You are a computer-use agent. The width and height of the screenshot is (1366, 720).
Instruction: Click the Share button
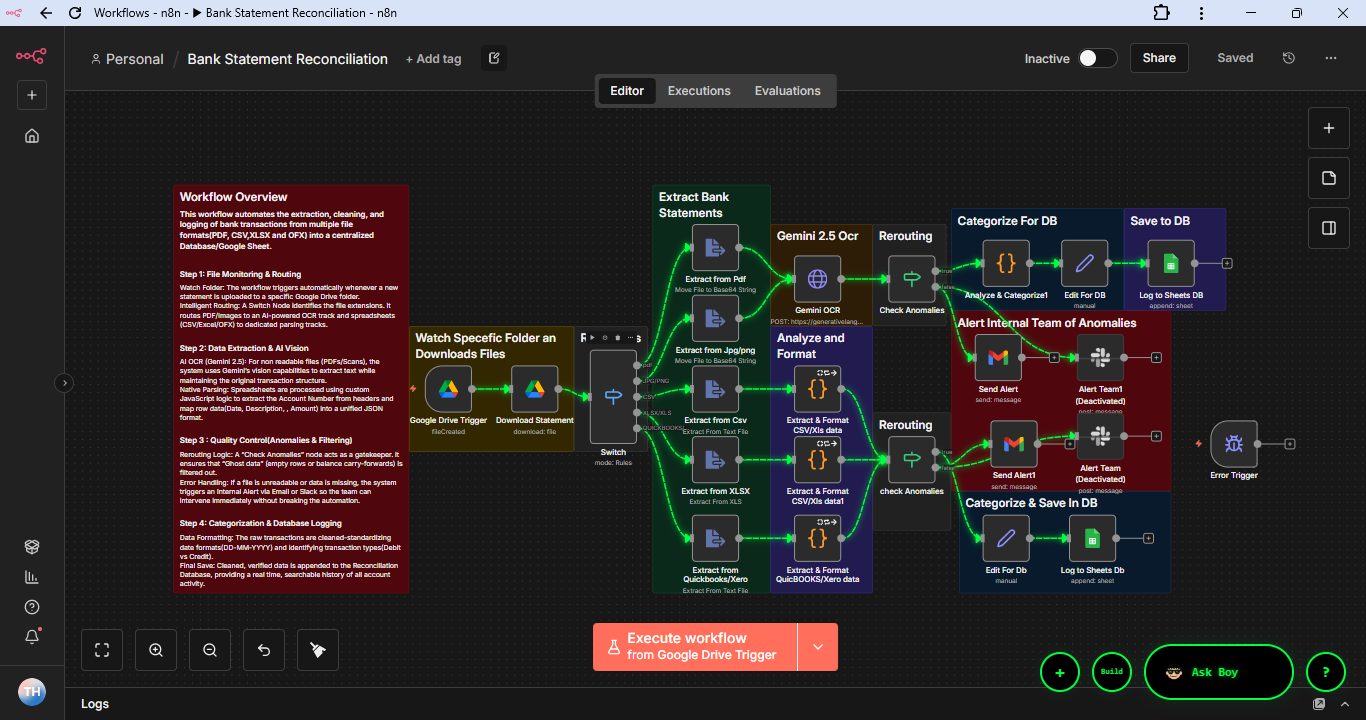tap(1159, 58)
